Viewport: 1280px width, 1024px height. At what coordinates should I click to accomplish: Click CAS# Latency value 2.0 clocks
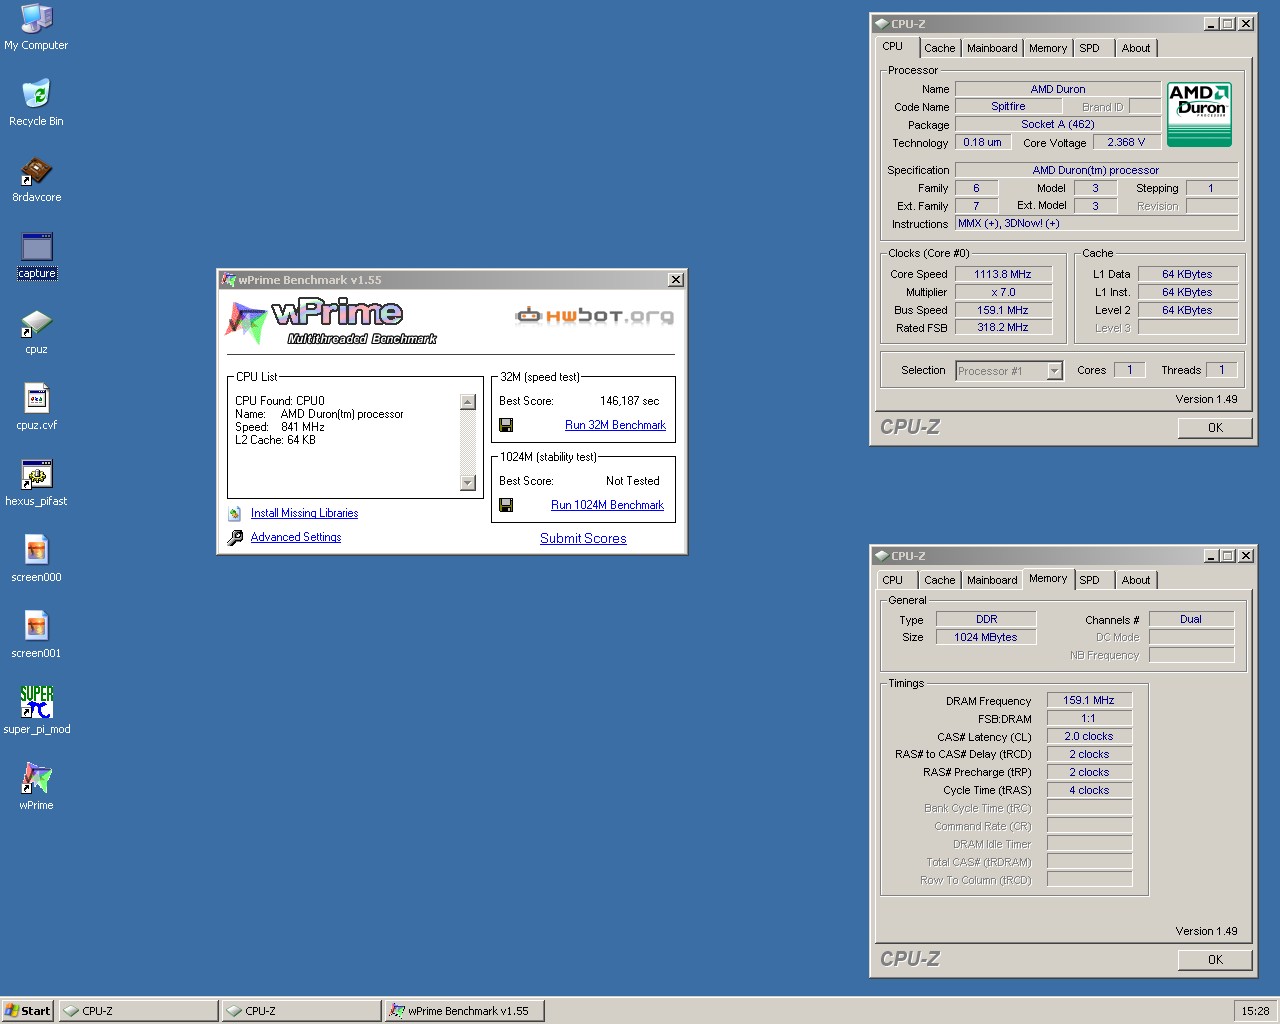tap(1089, 736)
